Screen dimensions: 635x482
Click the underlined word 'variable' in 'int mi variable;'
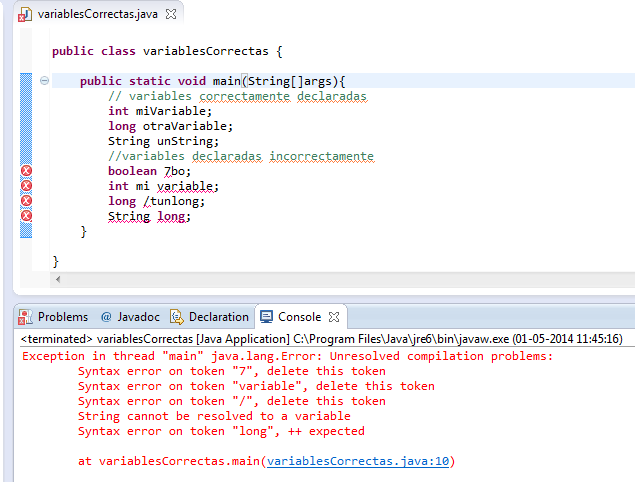click(x=185, y=186)
